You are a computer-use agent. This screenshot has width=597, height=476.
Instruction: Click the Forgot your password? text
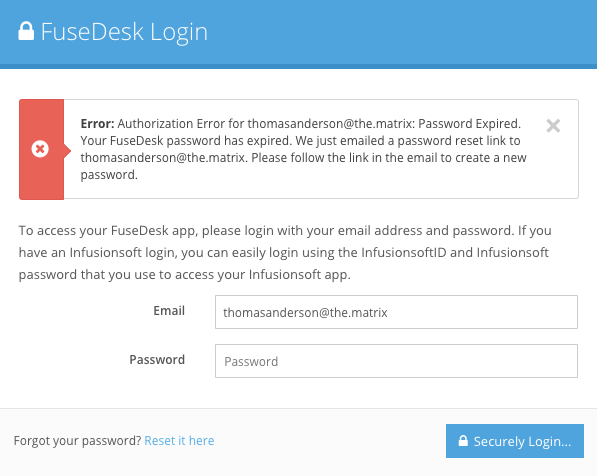coord(78,441)
